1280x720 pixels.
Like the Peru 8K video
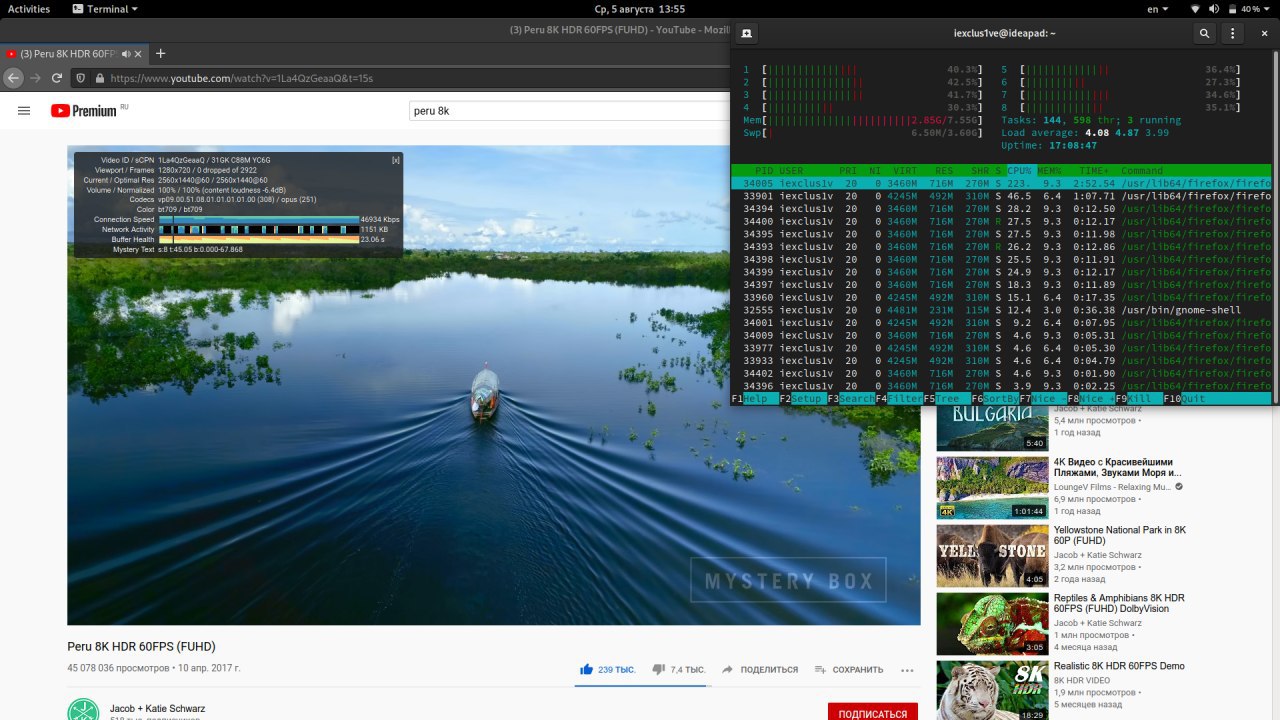pos(608,669)
